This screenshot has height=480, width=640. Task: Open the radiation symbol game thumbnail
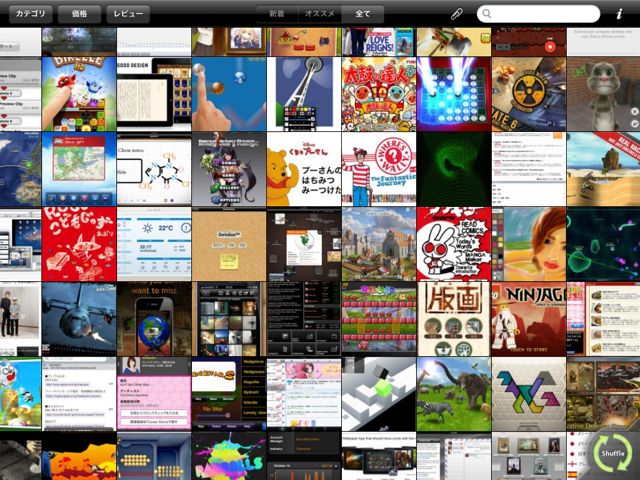[x=529, y=94]
